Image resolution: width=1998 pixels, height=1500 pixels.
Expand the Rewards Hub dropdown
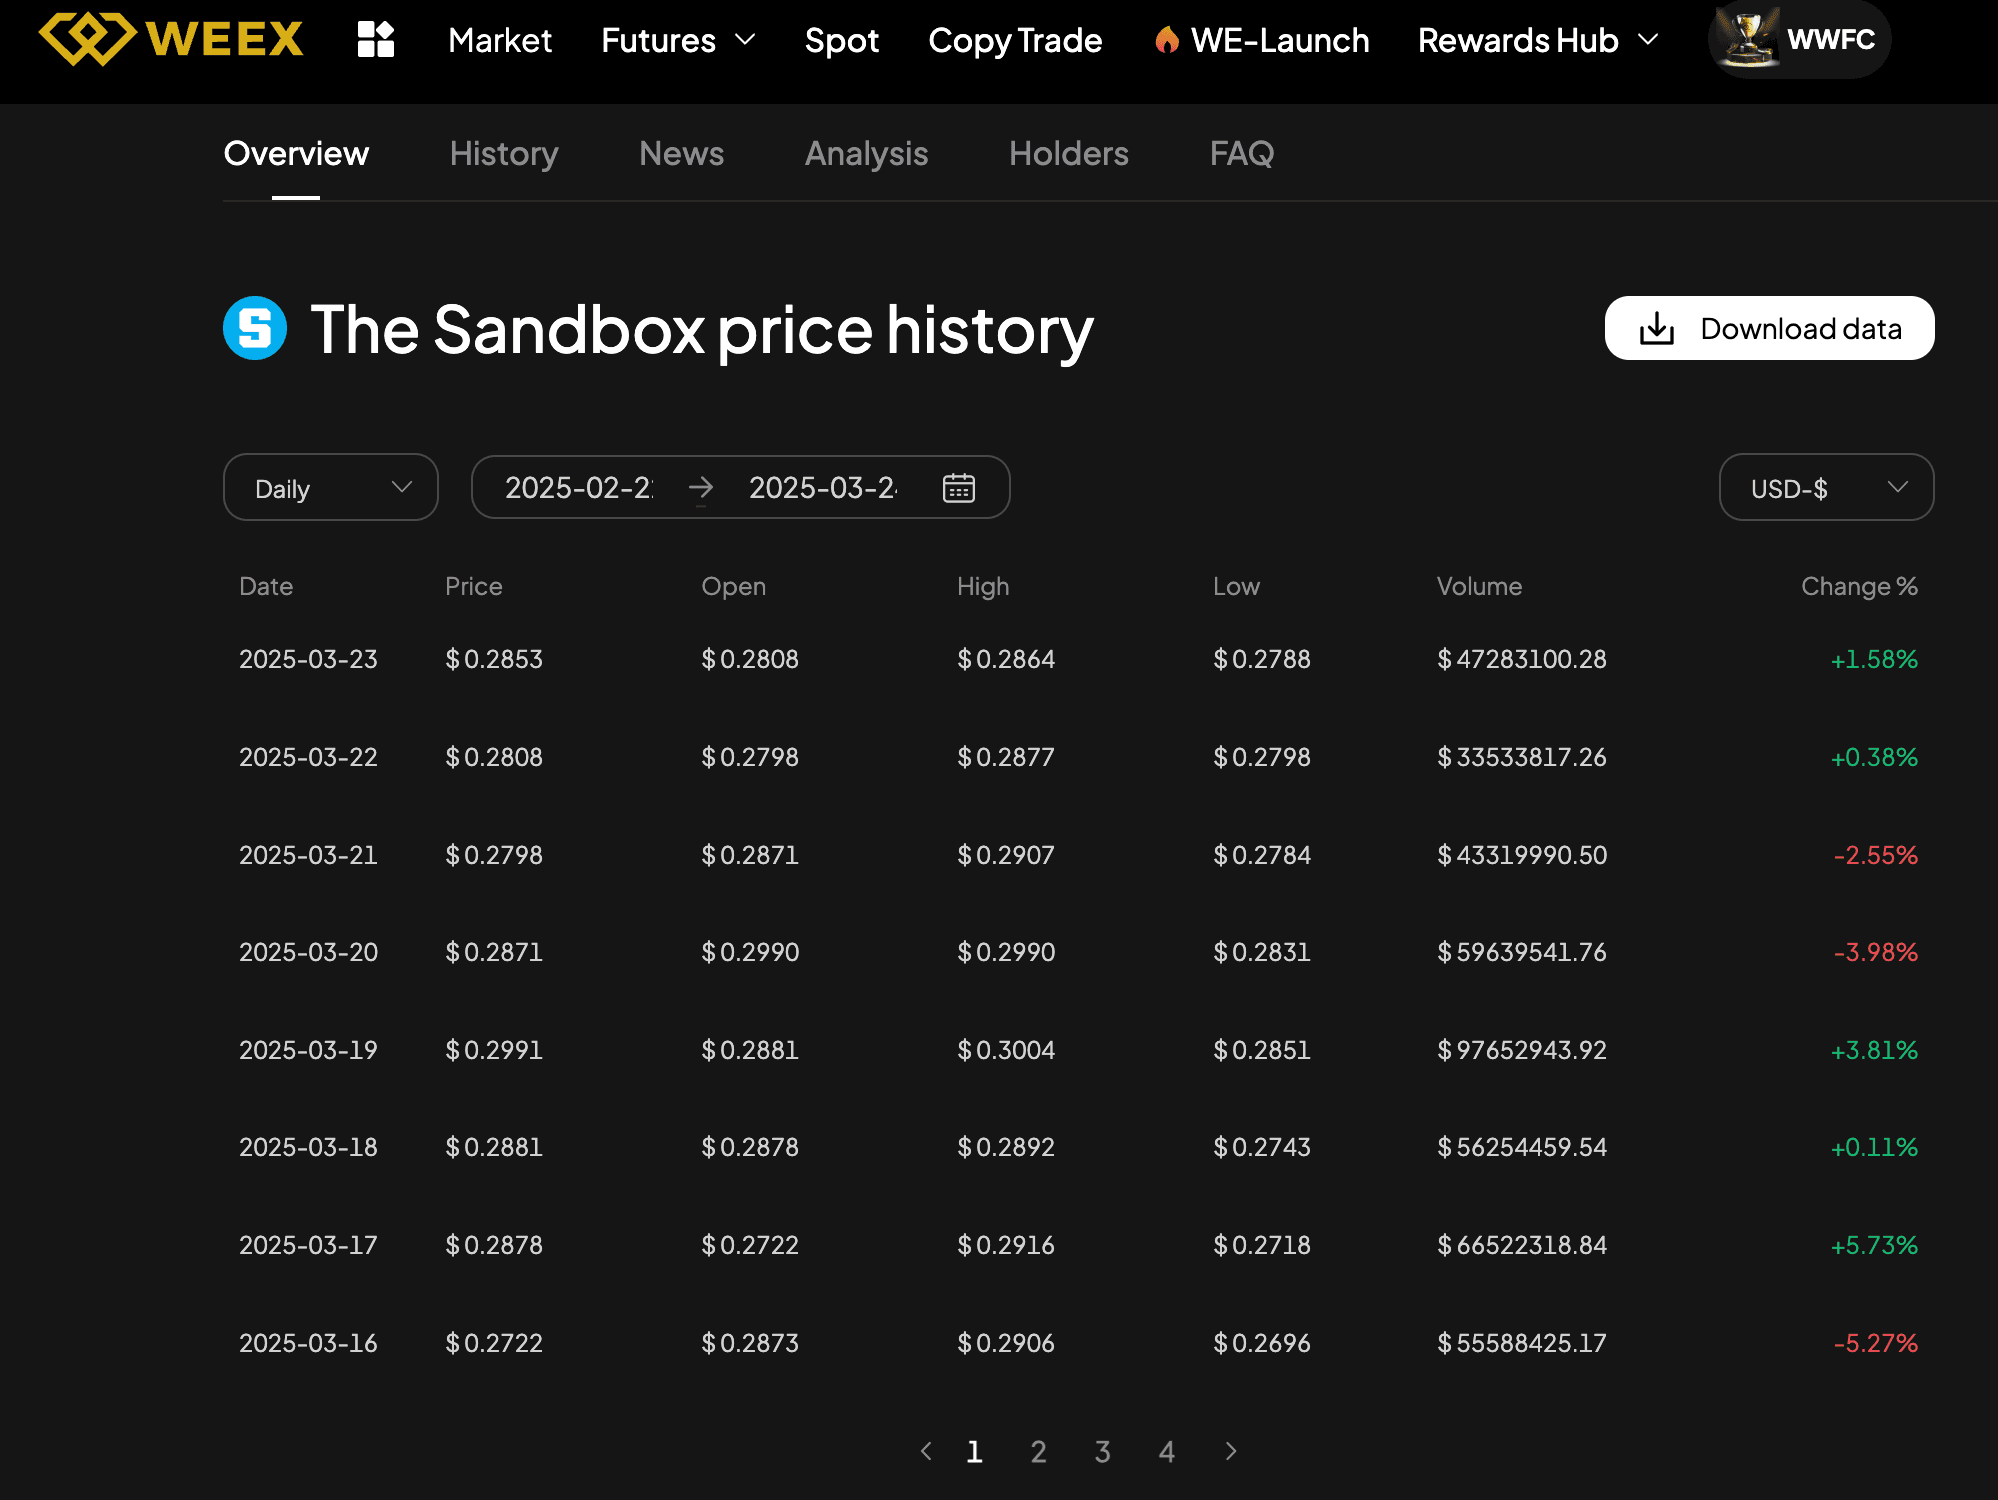coord(1648,40)
